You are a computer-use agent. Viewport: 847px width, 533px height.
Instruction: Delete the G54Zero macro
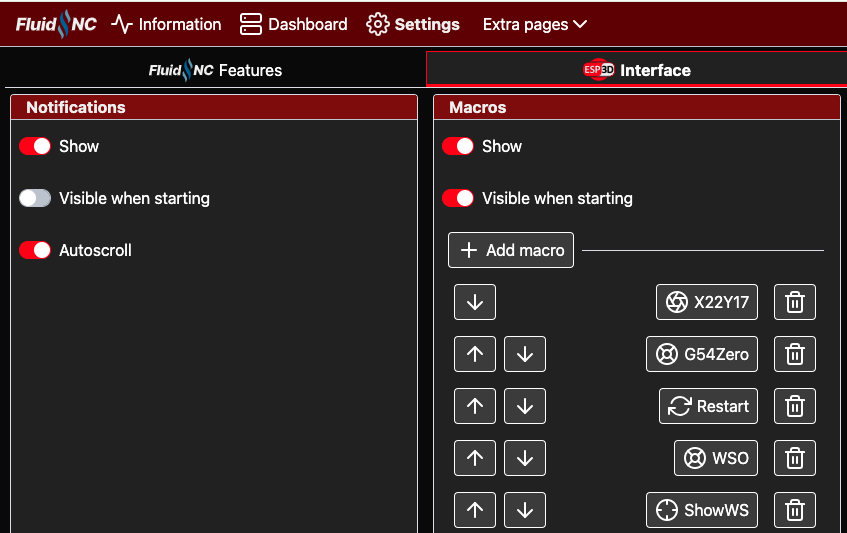795,354
